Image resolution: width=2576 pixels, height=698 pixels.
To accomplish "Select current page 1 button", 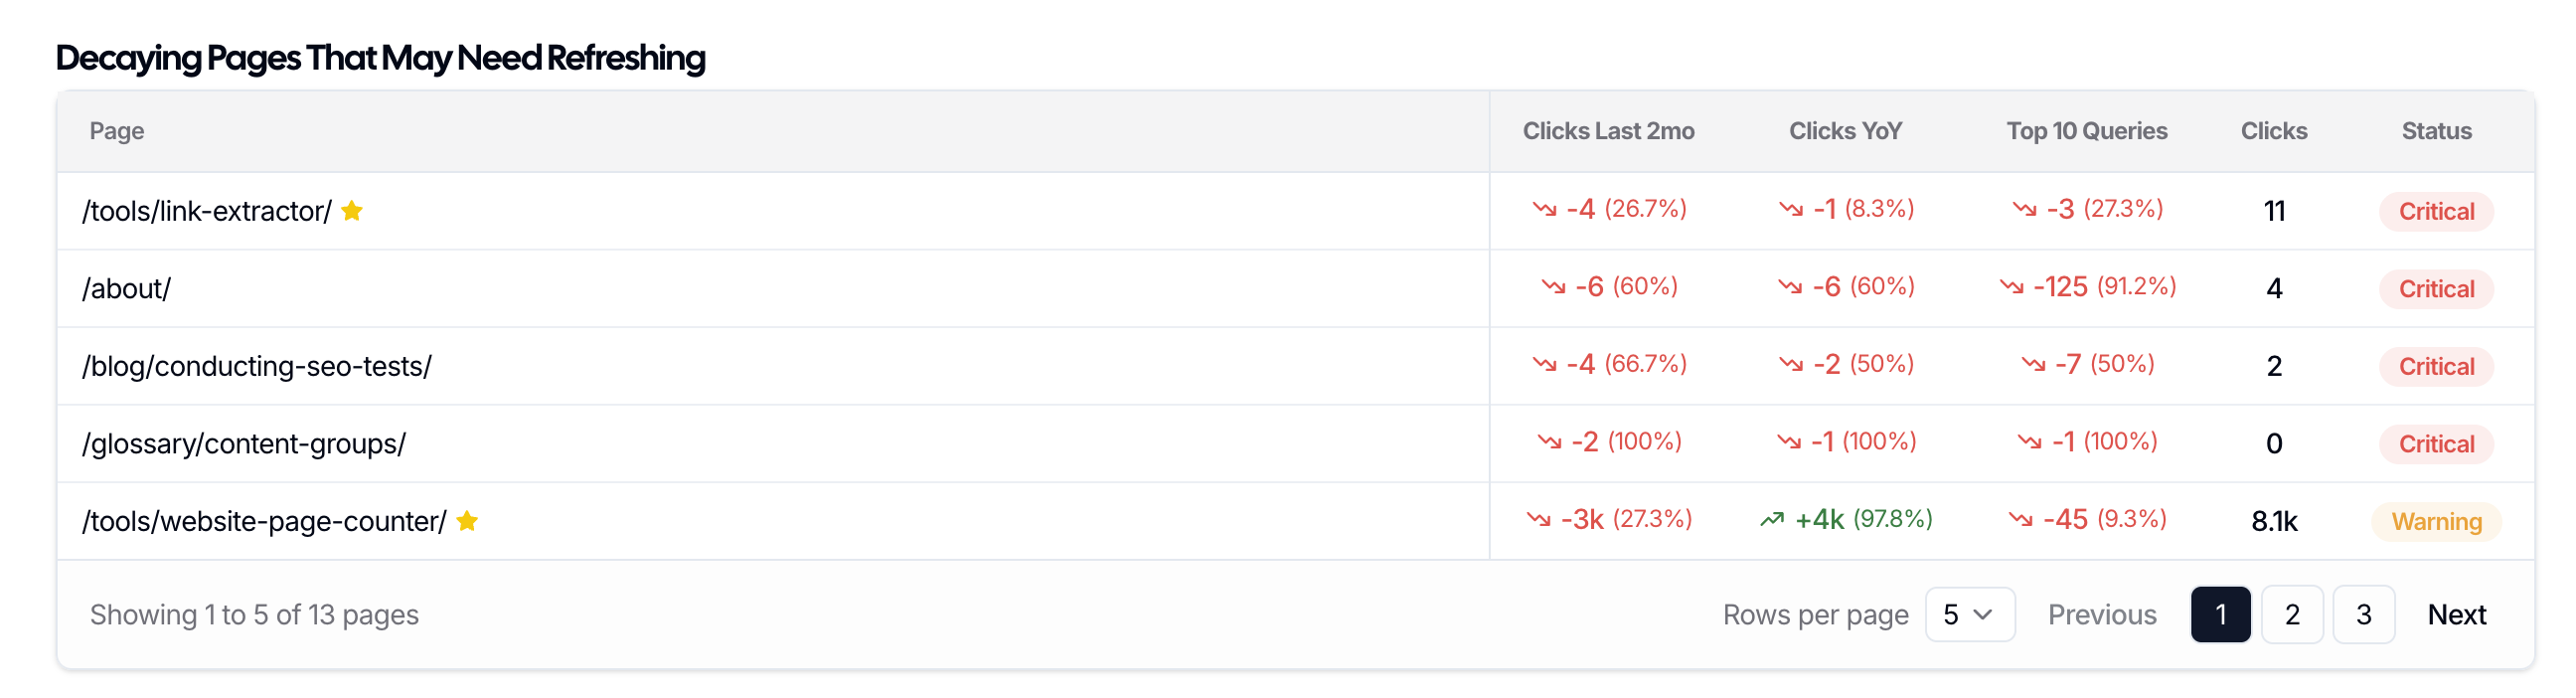I will (2220, 615).
